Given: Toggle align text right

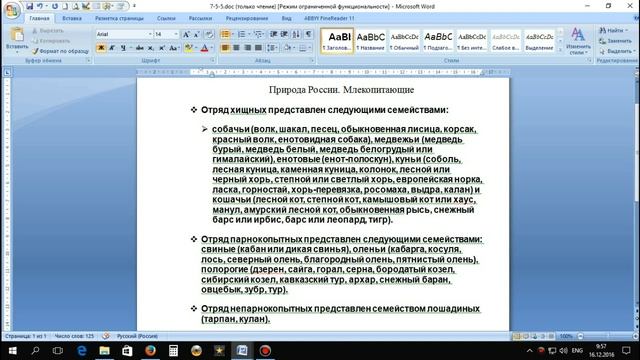Looking at the screenshot, I should click(x=247, y=48).
